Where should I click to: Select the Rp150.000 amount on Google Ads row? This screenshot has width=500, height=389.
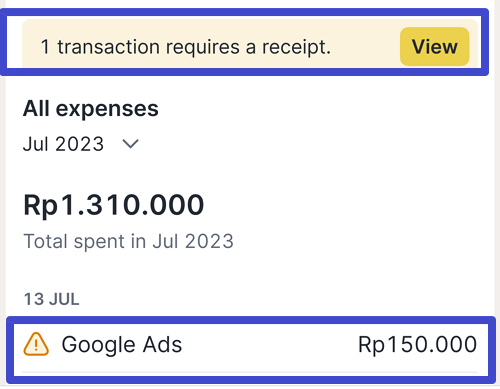tap(417, 344)
